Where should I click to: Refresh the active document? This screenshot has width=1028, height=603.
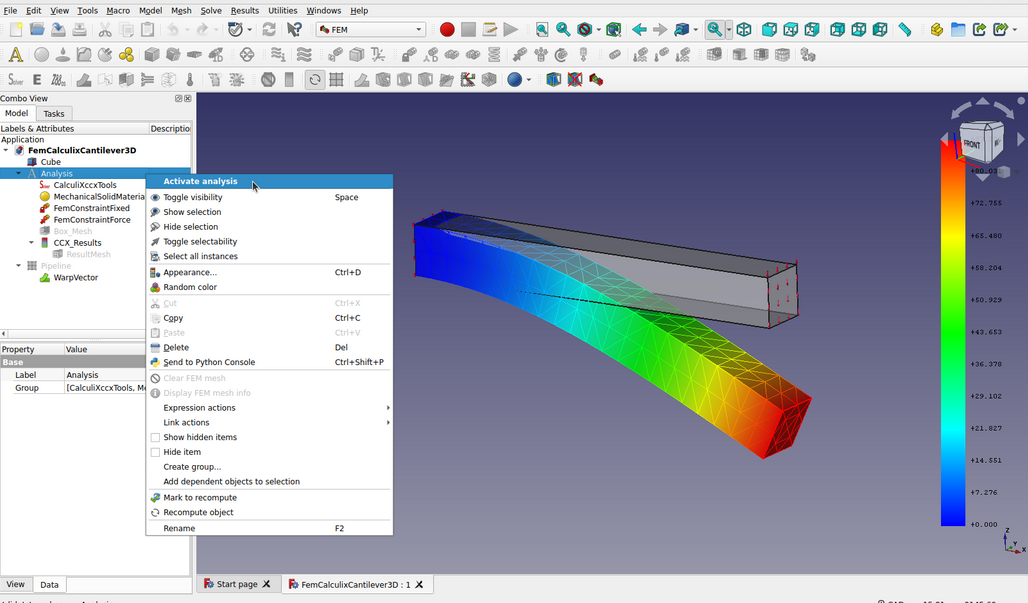pyautogui.click(x=268, y=29)
